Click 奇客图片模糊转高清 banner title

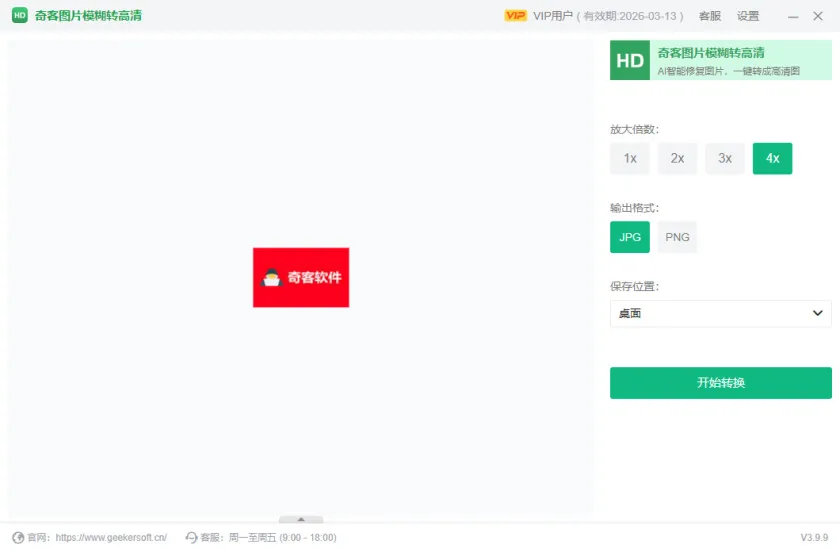point(711,53)
